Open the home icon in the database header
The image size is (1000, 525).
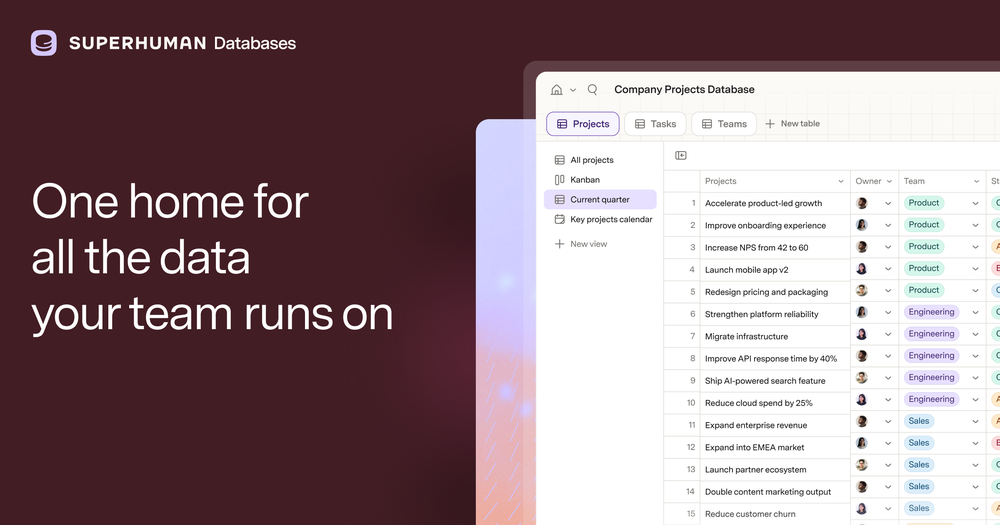[x=557, y=89]
